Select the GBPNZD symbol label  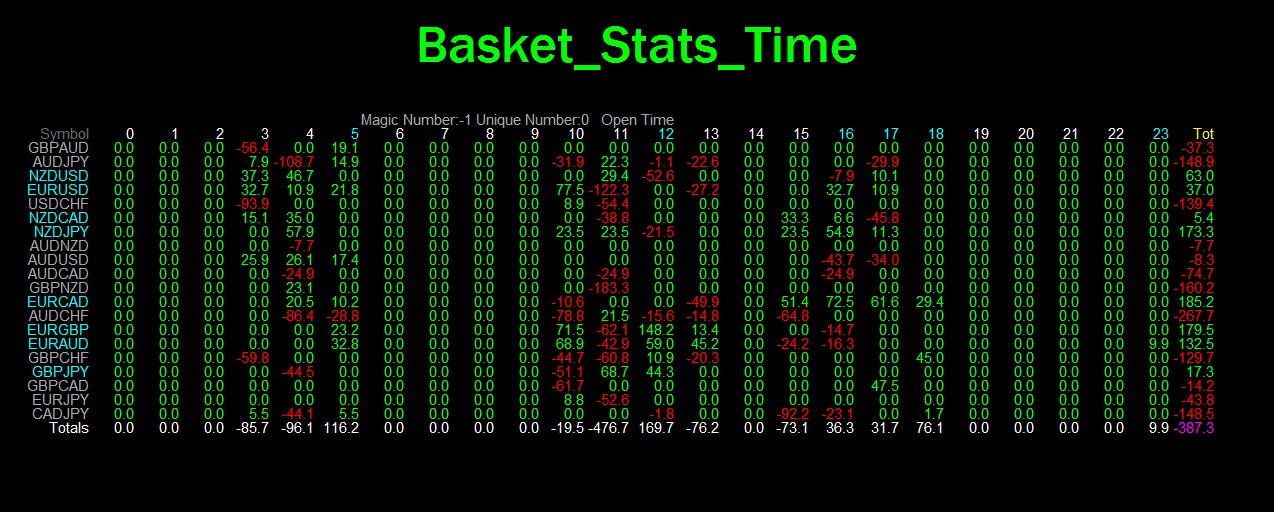tap(59, 288)
